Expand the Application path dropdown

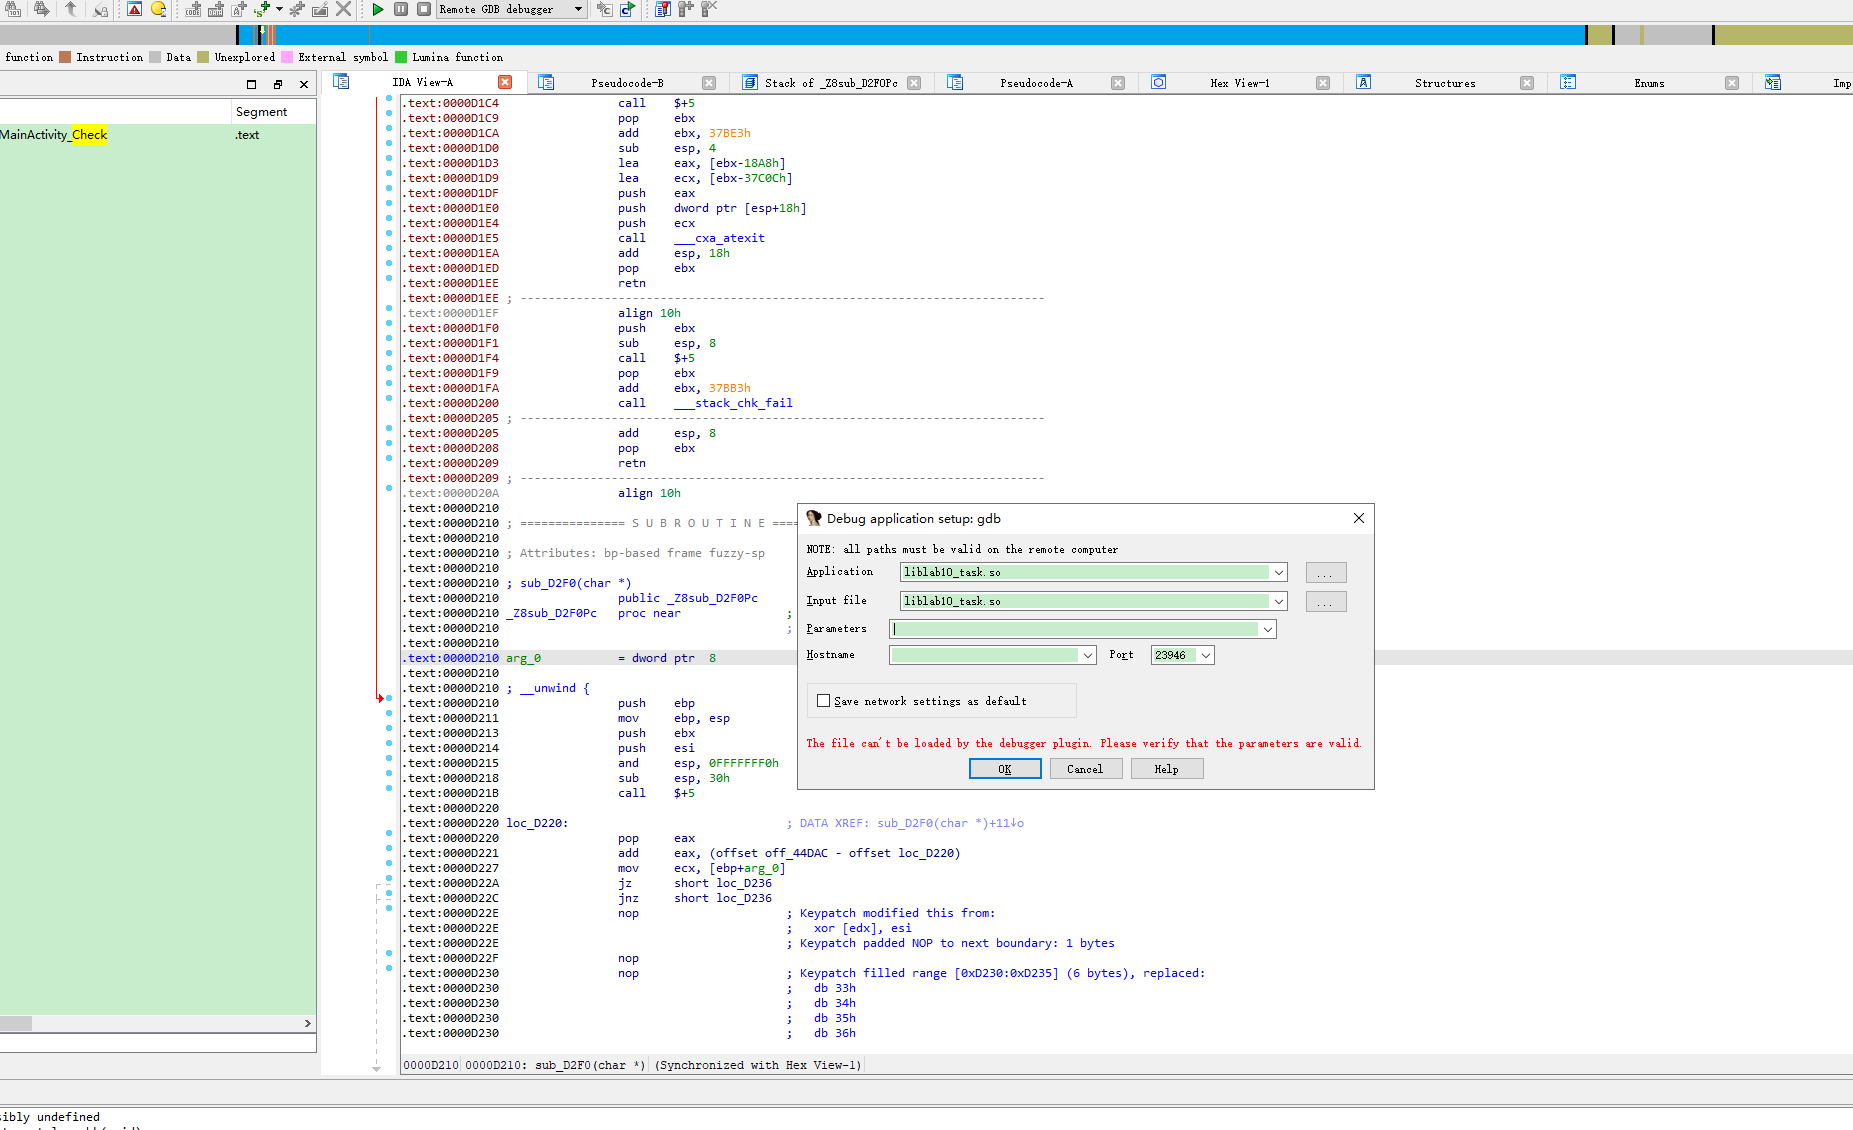pyautogui.click(x=1278, y=573)
